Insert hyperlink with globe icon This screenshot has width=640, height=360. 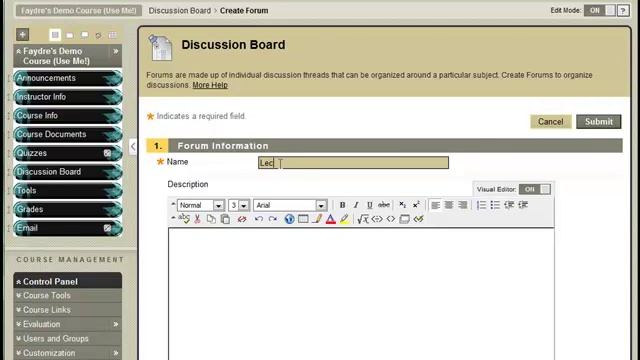coord(289,219)
